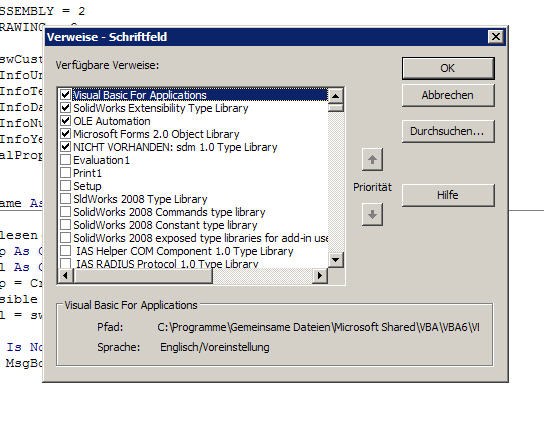Screen dimensions: 544x422
Task: Select 'SolidWorks 2008 Constant type library' row text
Action: tap(165, 225)
